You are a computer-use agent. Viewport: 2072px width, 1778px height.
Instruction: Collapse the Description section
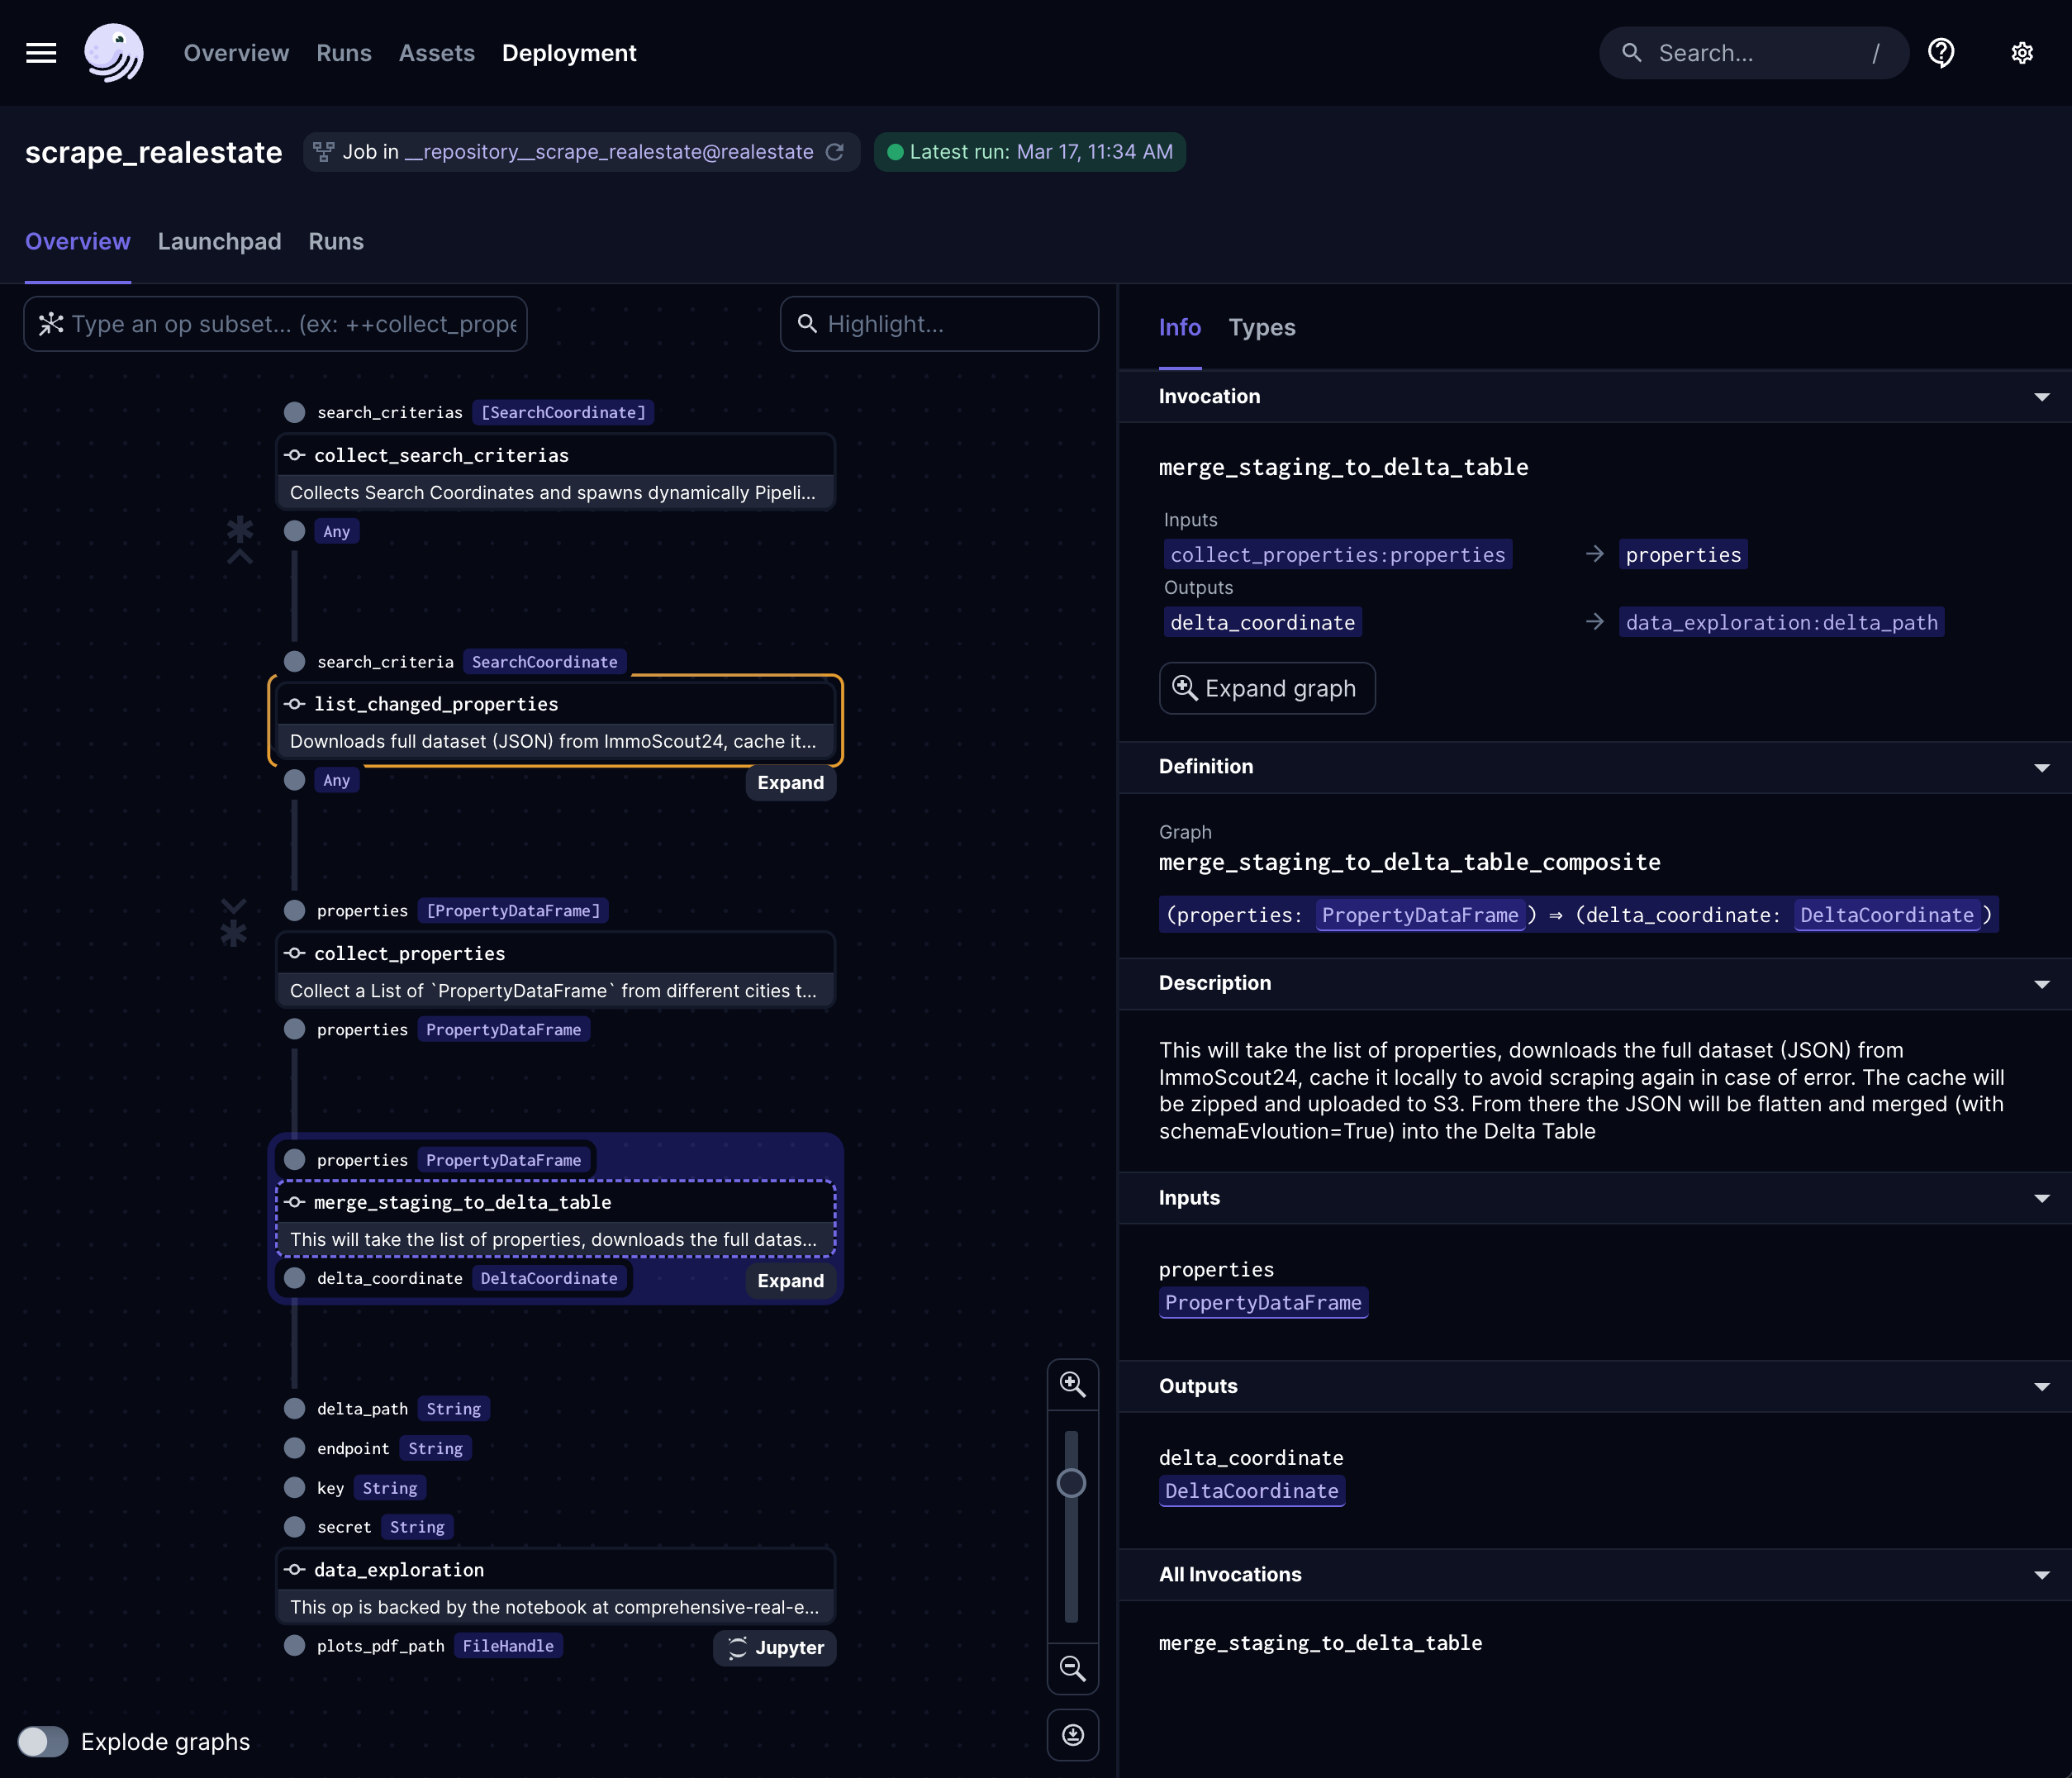[x=2041, y=984]
